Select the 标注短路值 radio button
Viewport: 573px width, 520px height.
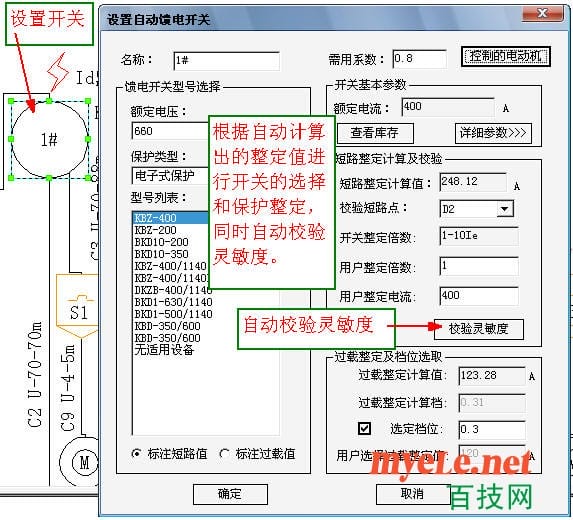click(x=136, y=454)
